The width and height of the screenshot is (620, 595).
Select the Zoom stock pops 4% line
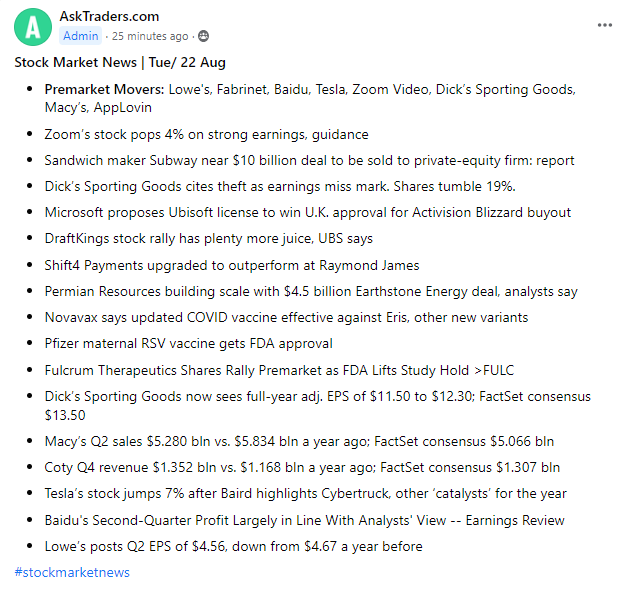coord(206,134)
